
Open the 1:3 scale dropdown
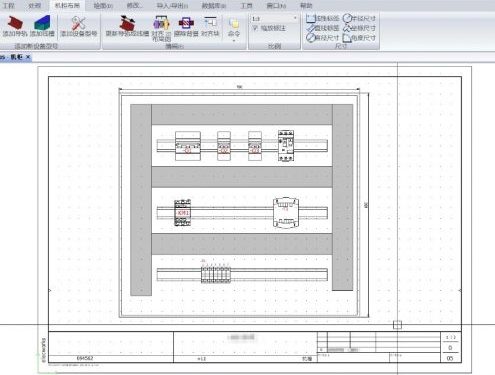point(275,18)
